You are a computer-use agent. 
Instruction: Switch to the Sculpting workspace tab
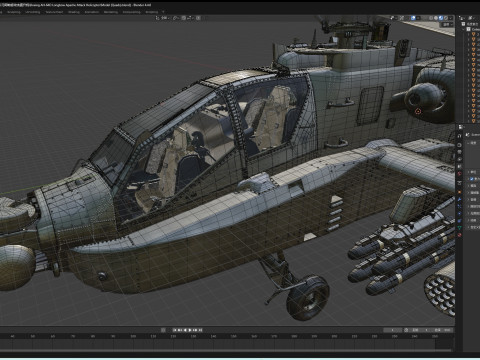[14, 12]
